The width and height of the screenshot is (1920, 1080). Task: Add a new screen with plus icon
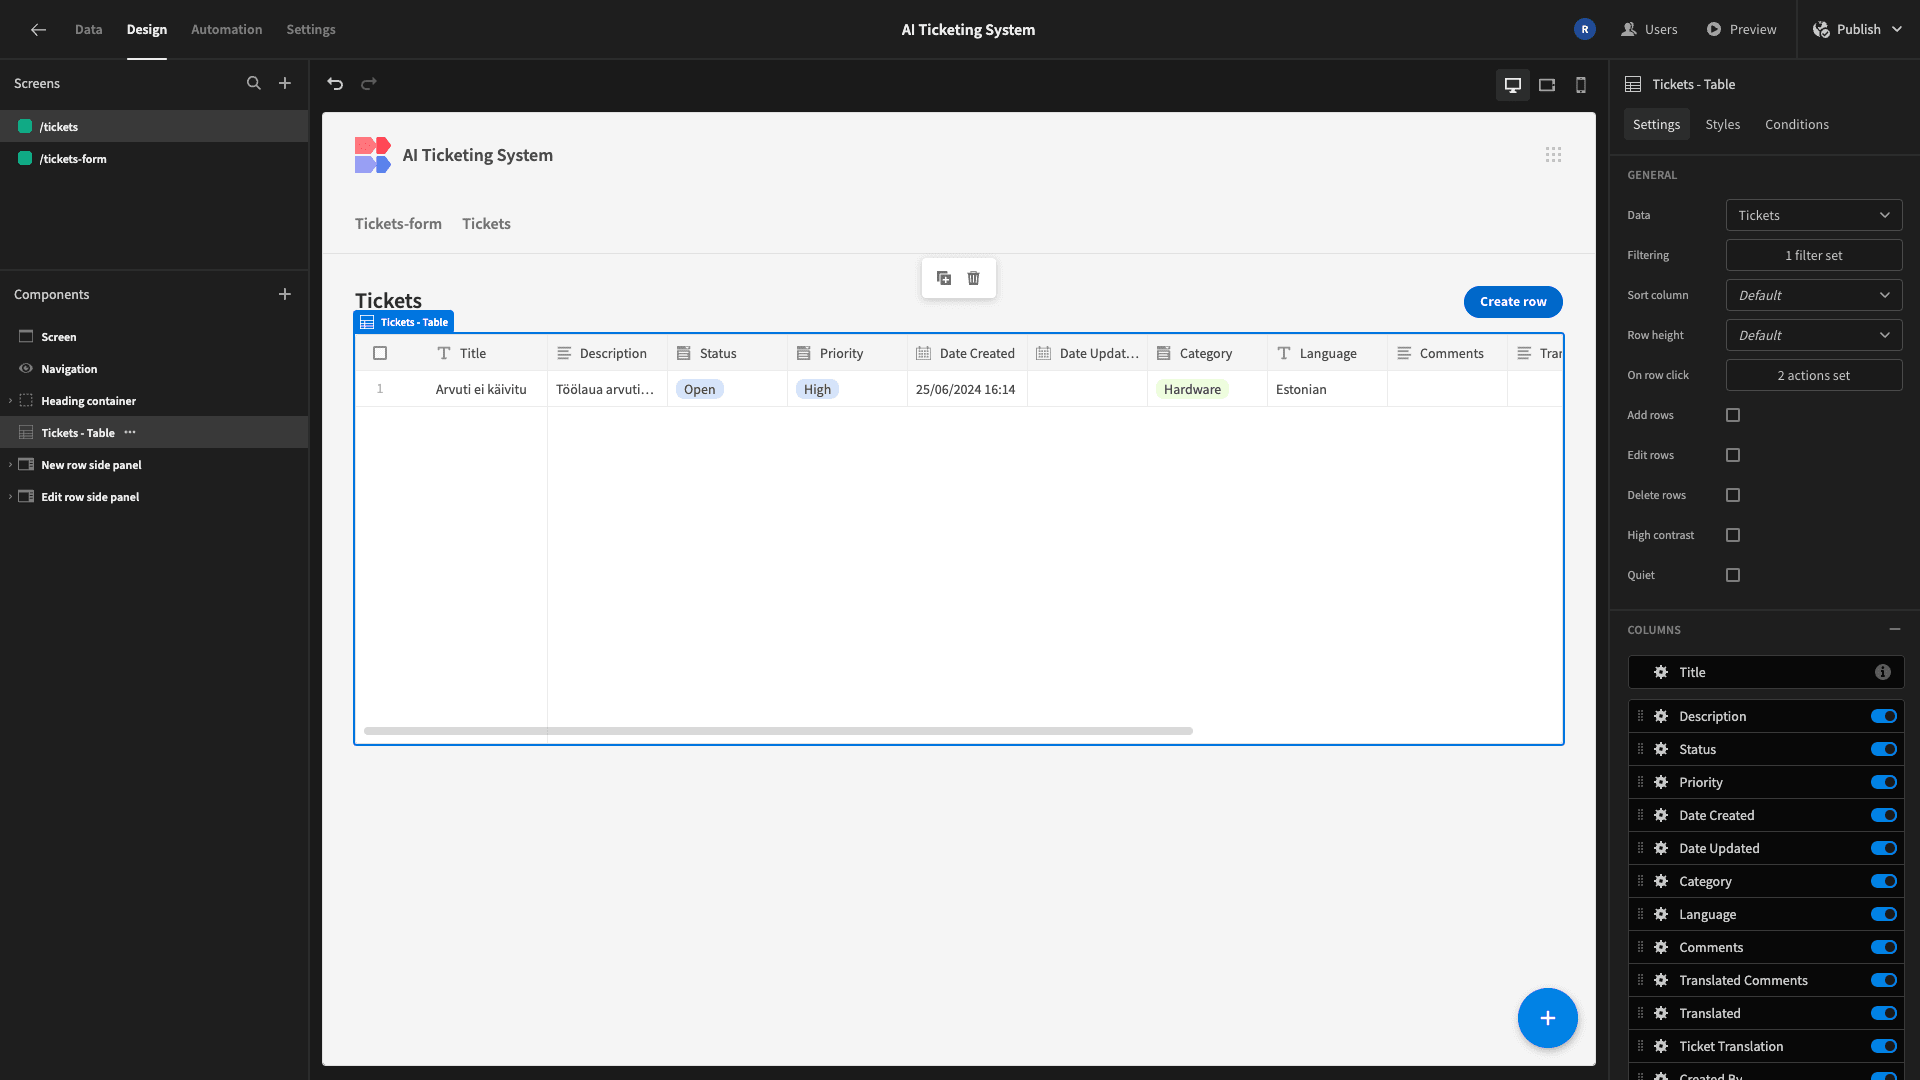285,84
